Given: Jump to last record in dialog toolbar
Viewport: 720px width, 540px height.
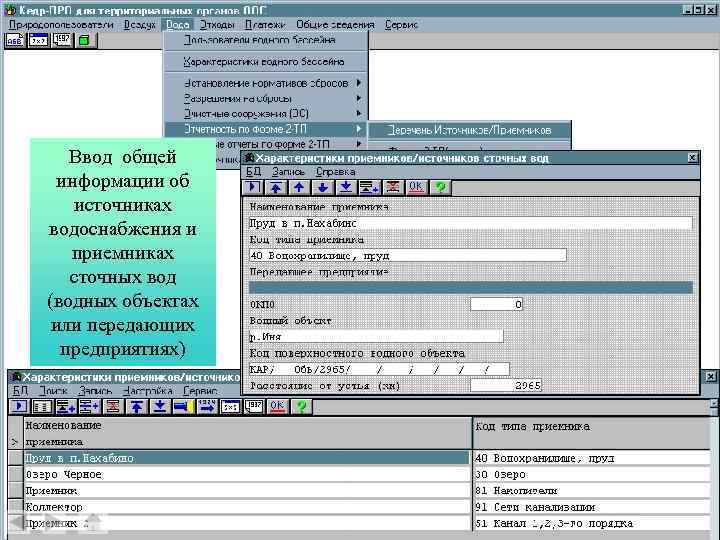Looking at the screenshot, I should tap(346, 187).
